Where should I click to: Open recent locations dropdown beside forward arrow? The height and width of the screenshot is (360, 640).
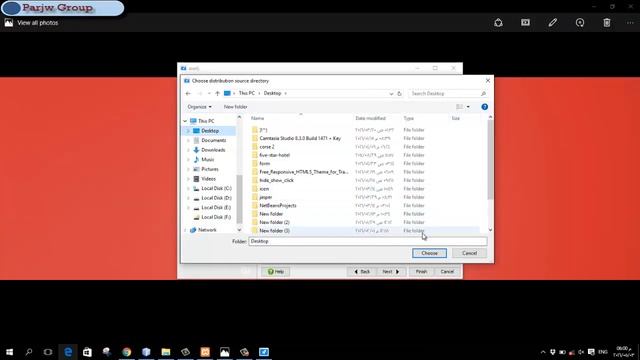pos(209,93)
